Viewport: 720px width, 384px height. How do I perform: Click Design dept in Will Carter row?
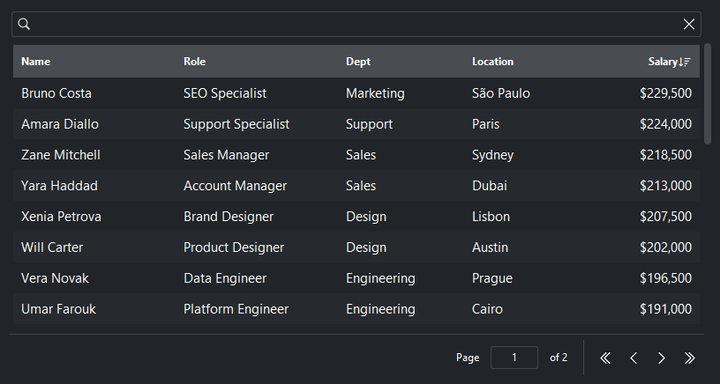pyautogui.click(x=366, y=247)
